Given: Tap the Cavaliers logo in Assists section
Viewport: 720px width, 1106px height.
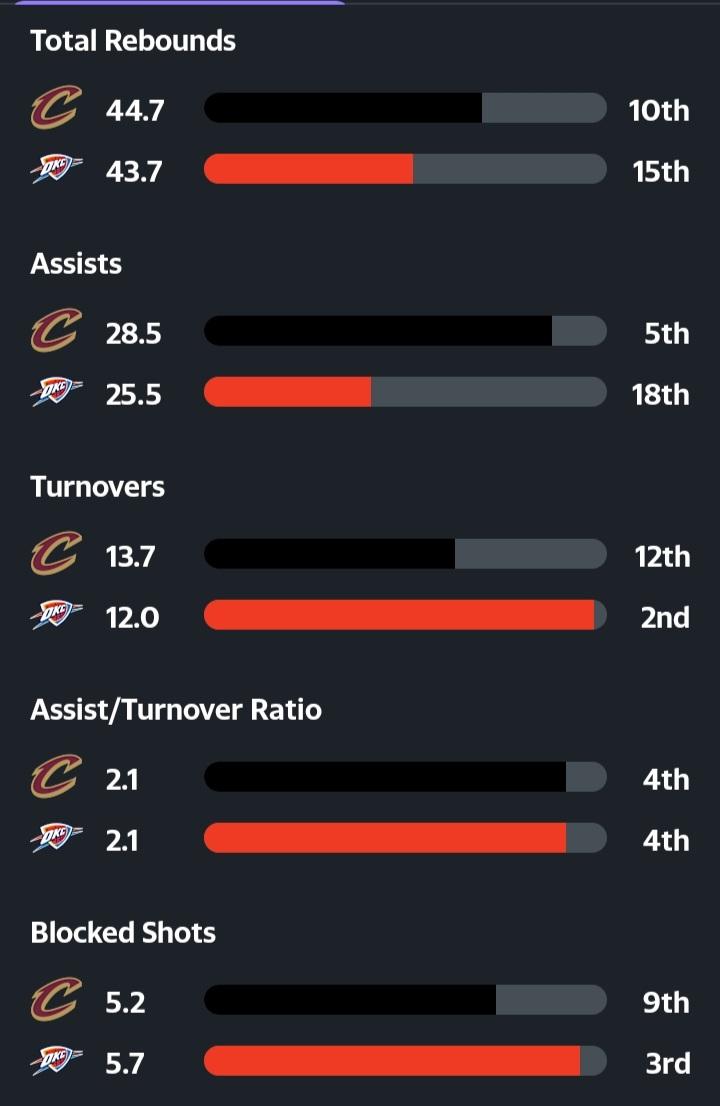Looking at the screenshot, I should point(55,332).
